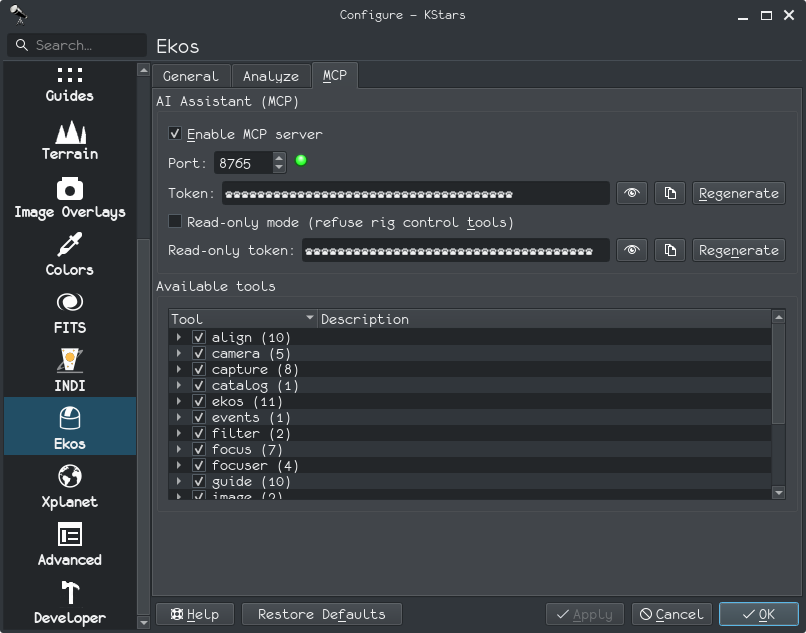The height and width of the screenshot is (633, 806).
Task: Open the FITS settings page
Action: pyautogui.click(x=69, y=314)
